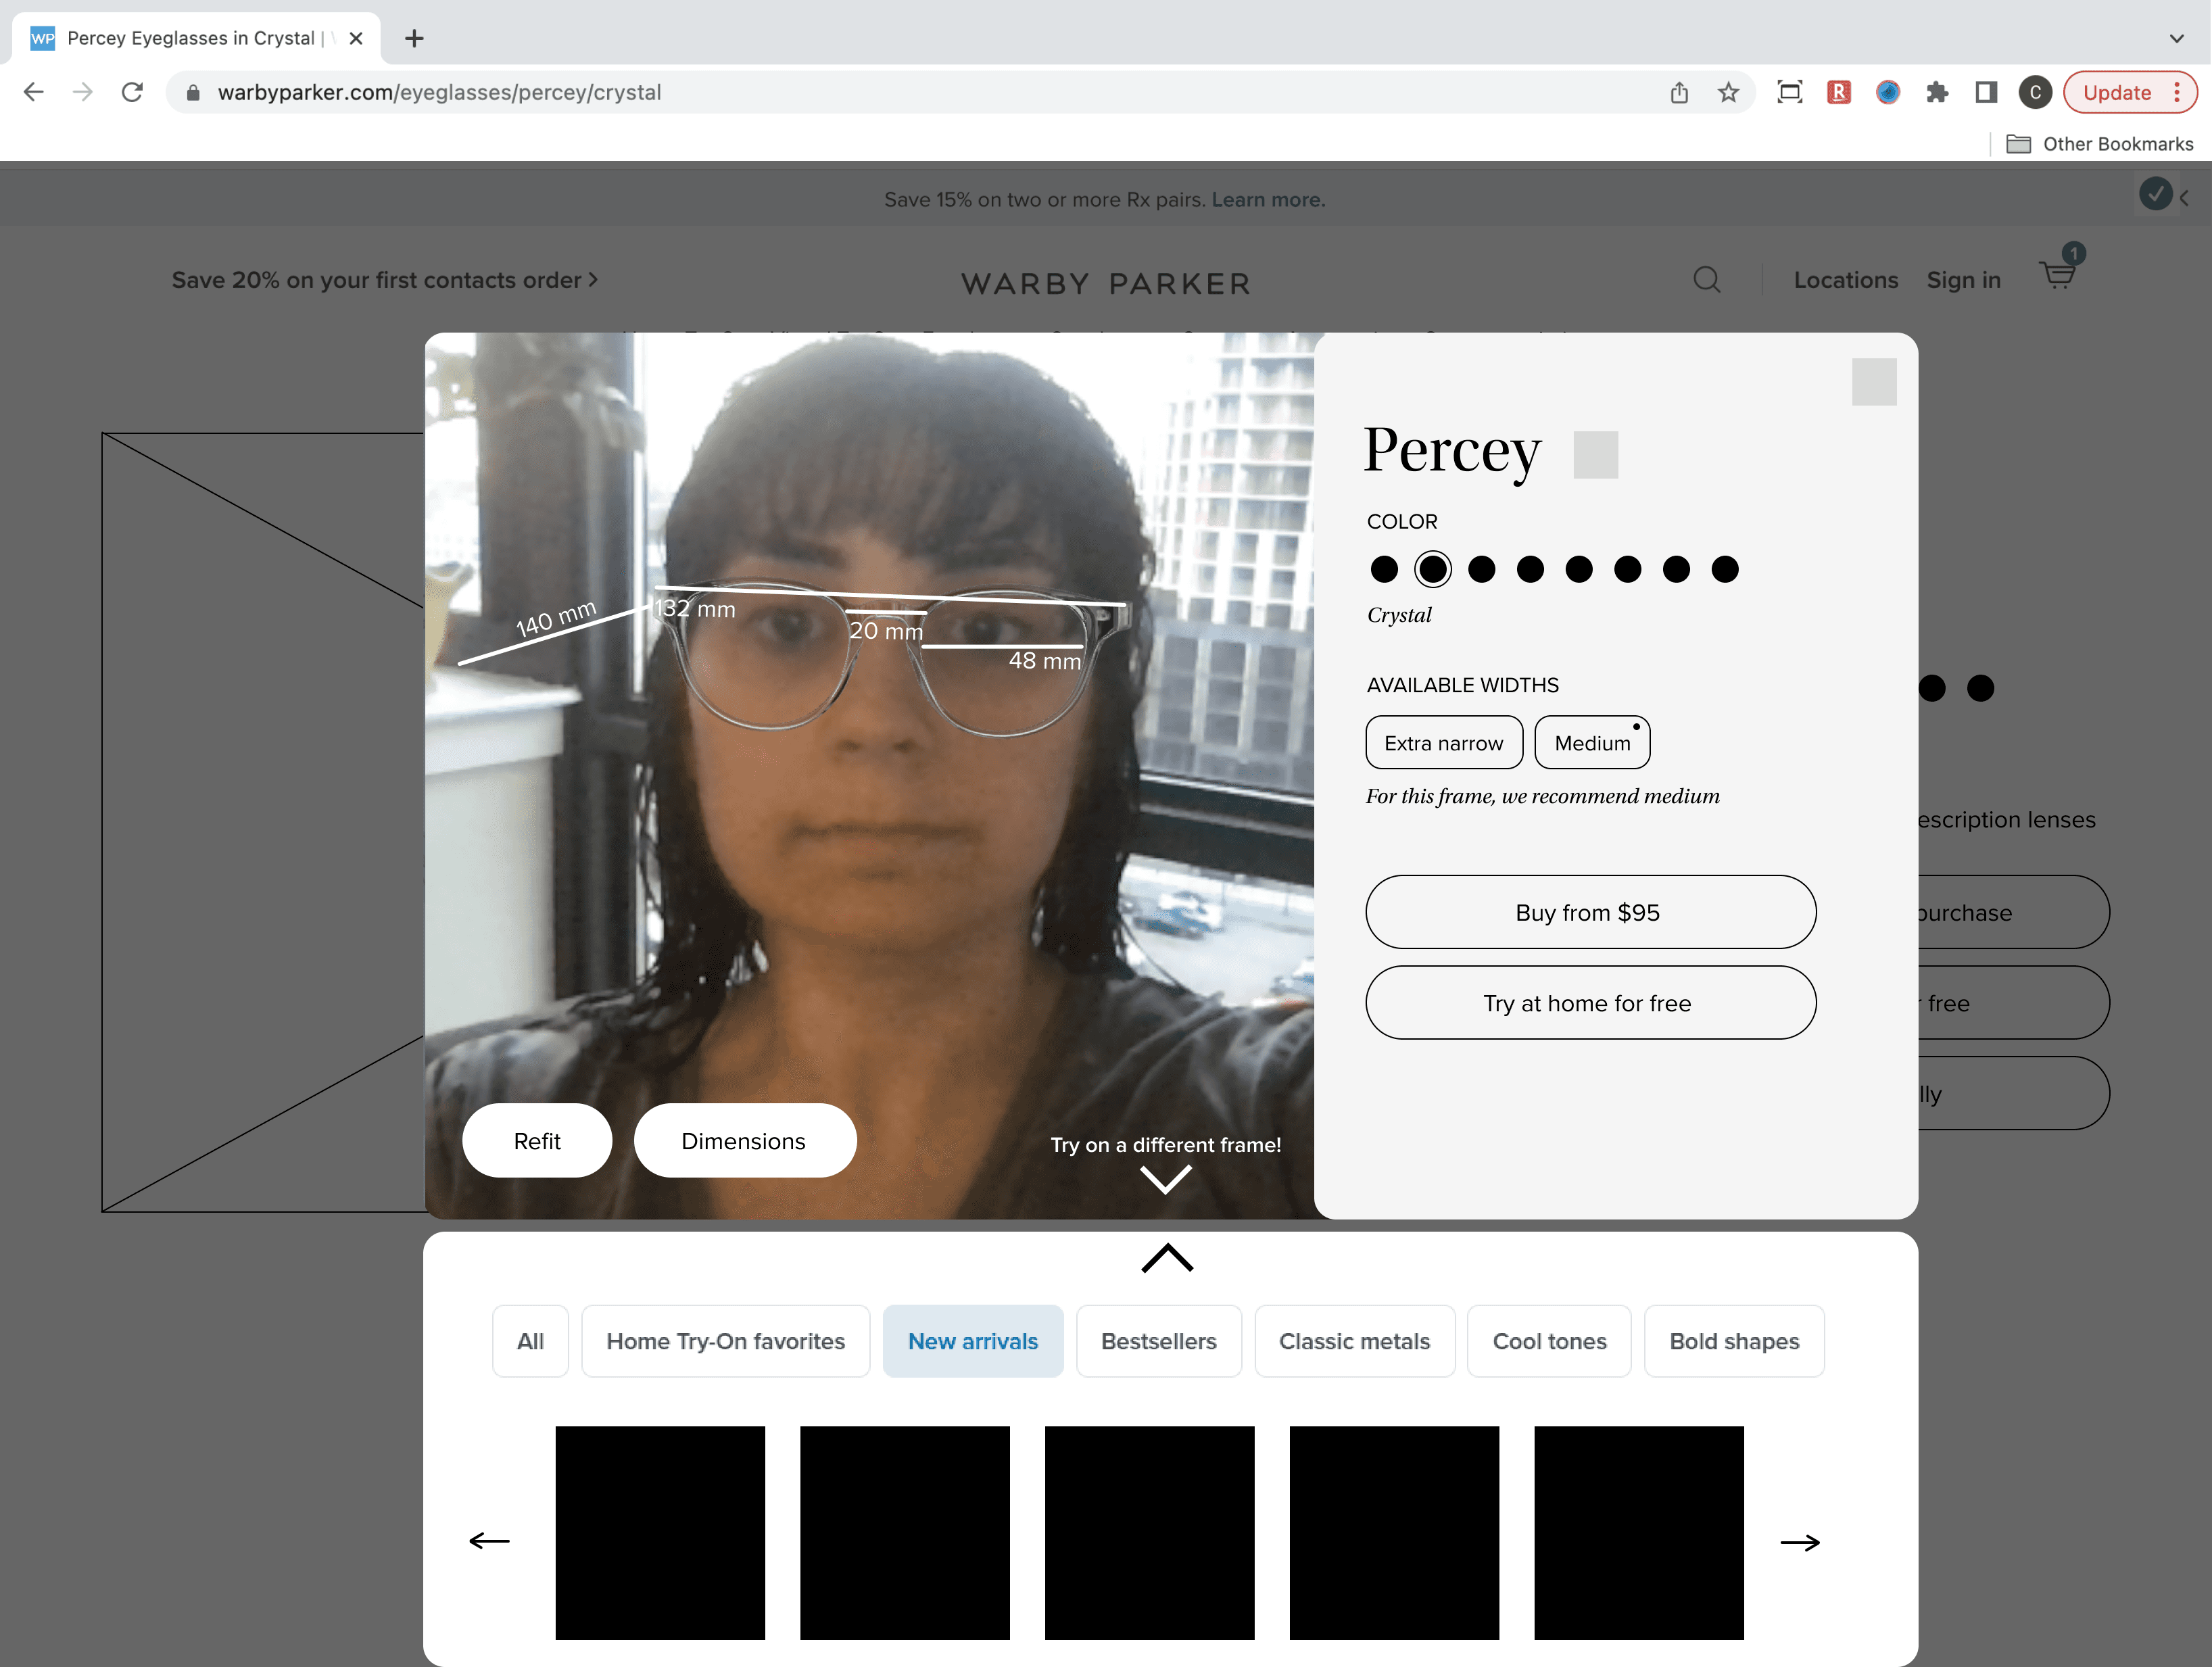Open the Chrome tab list dropdown arrow
Image resolution: width=2212 pixels, height=1667 pixels.
(2176, 38)
